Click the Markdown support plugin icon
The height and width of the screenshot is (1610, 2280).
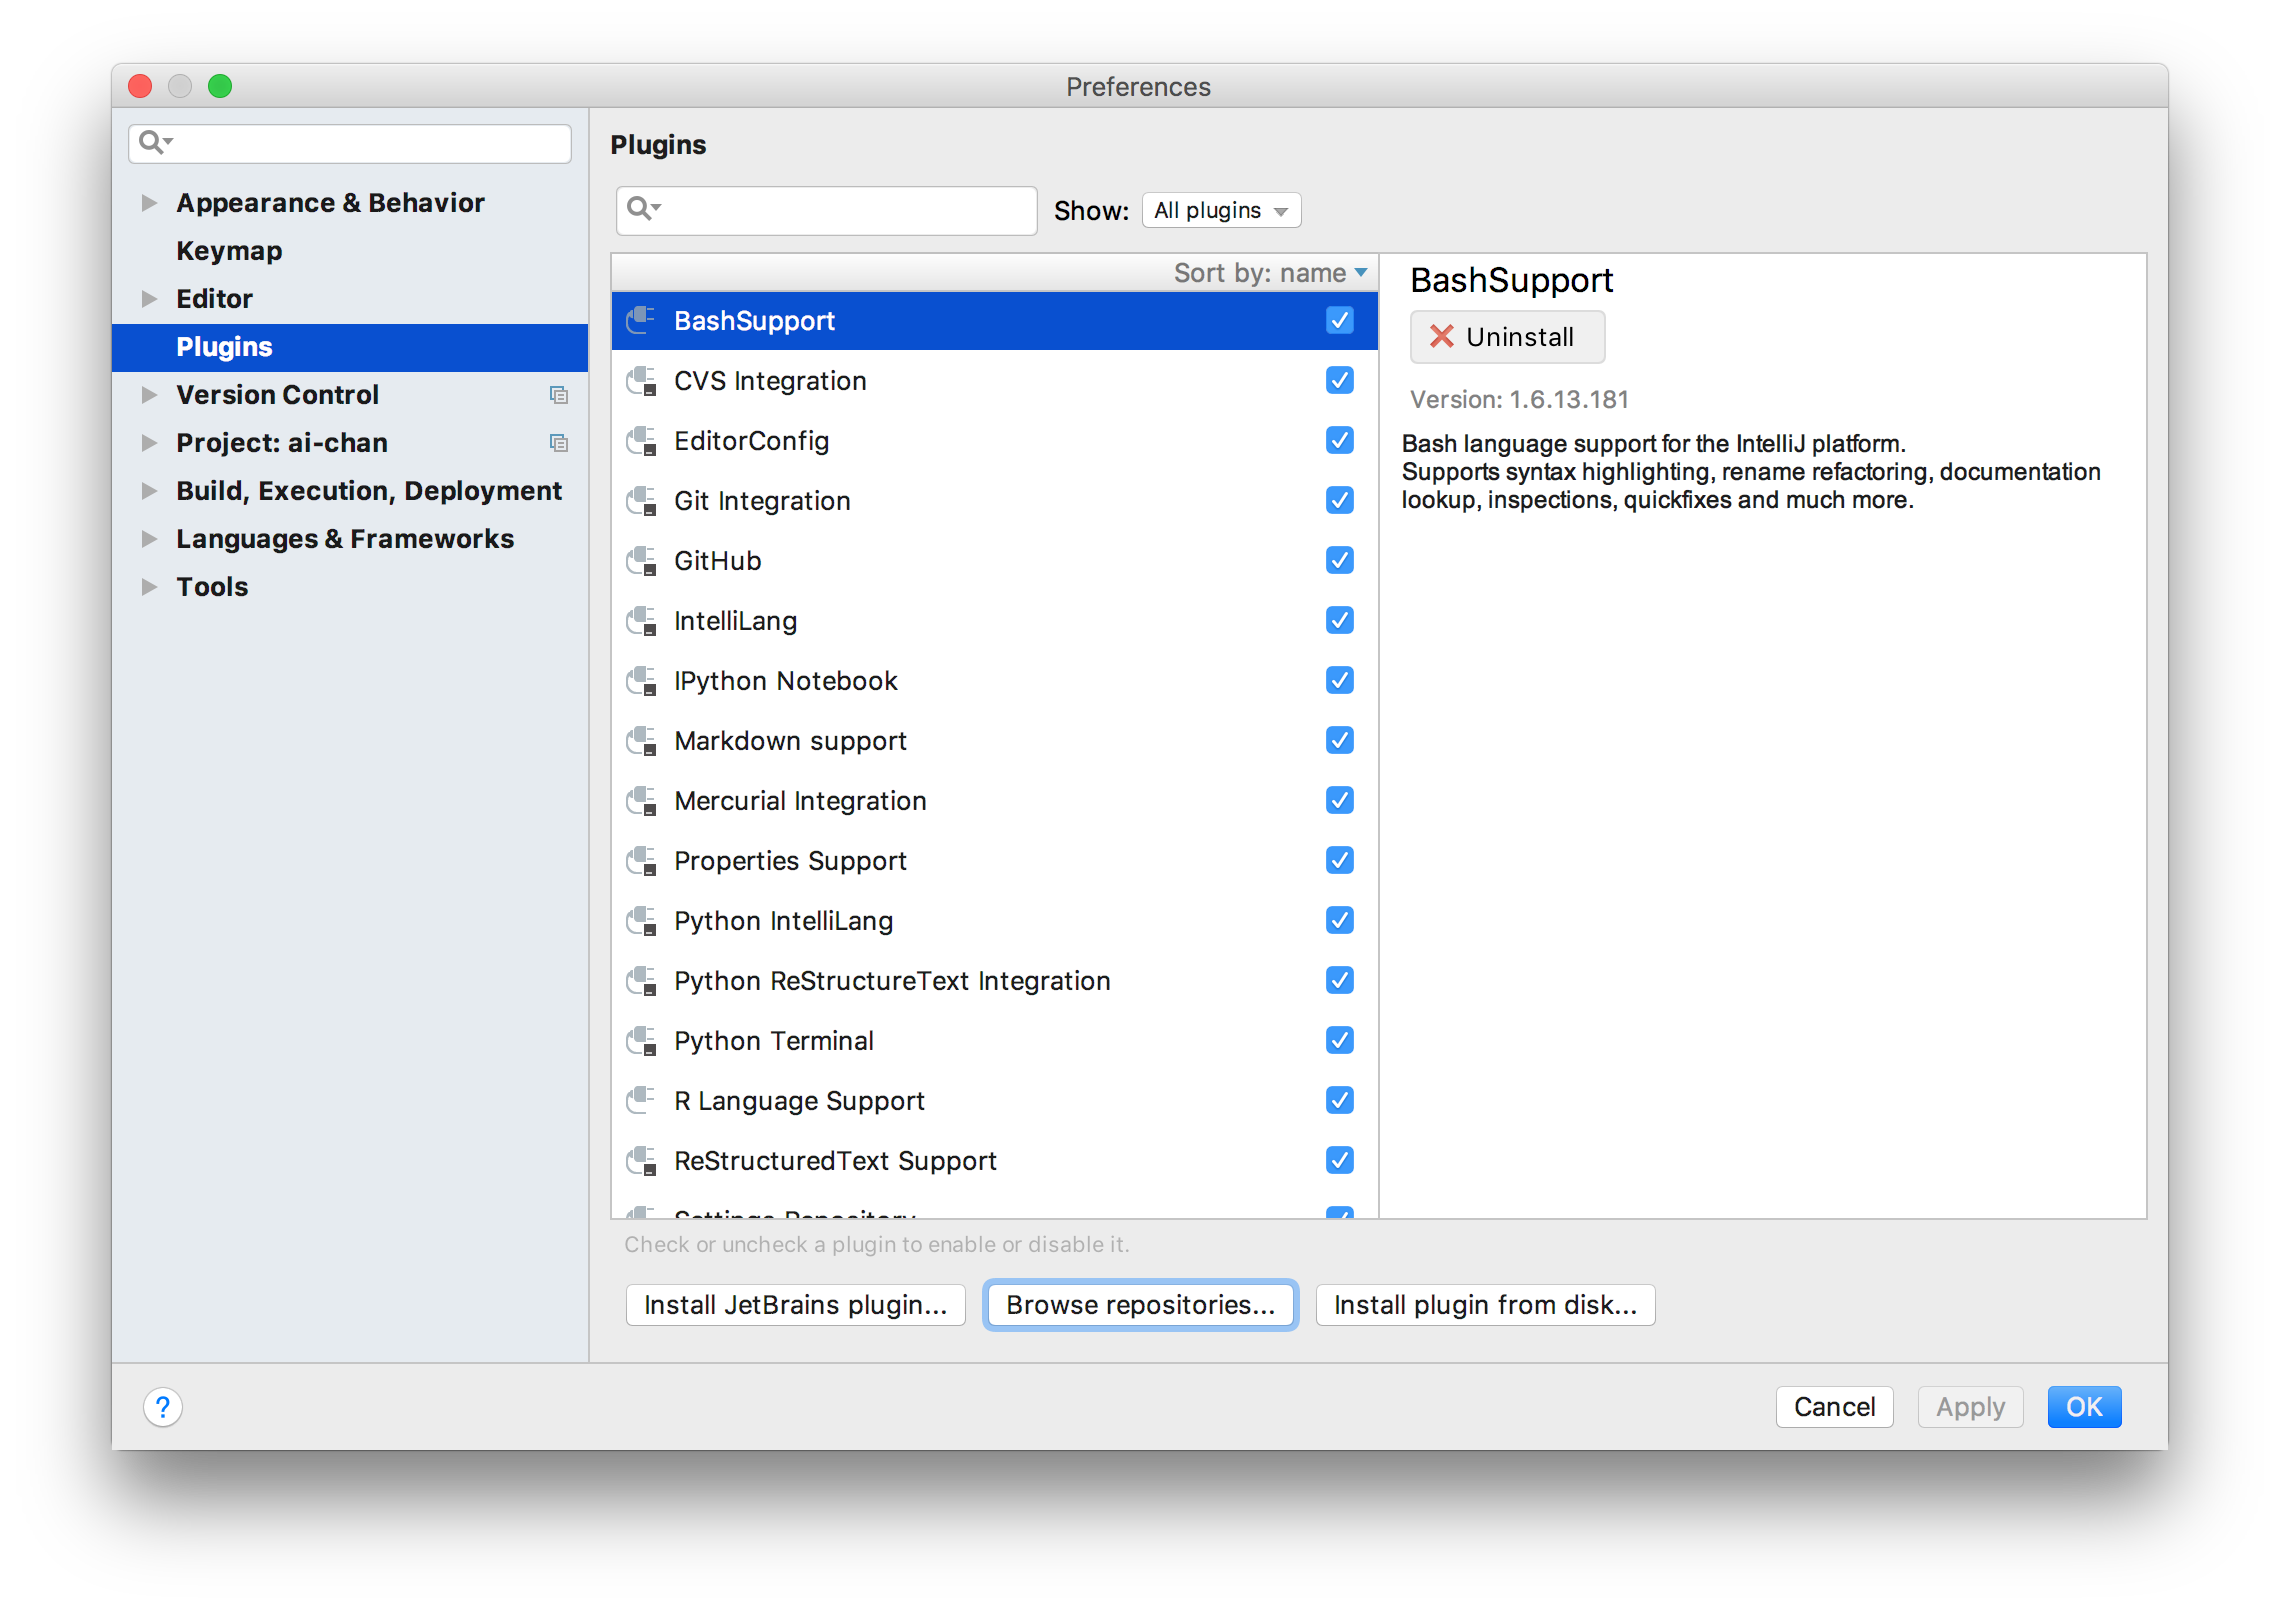(x=641, y=741)
